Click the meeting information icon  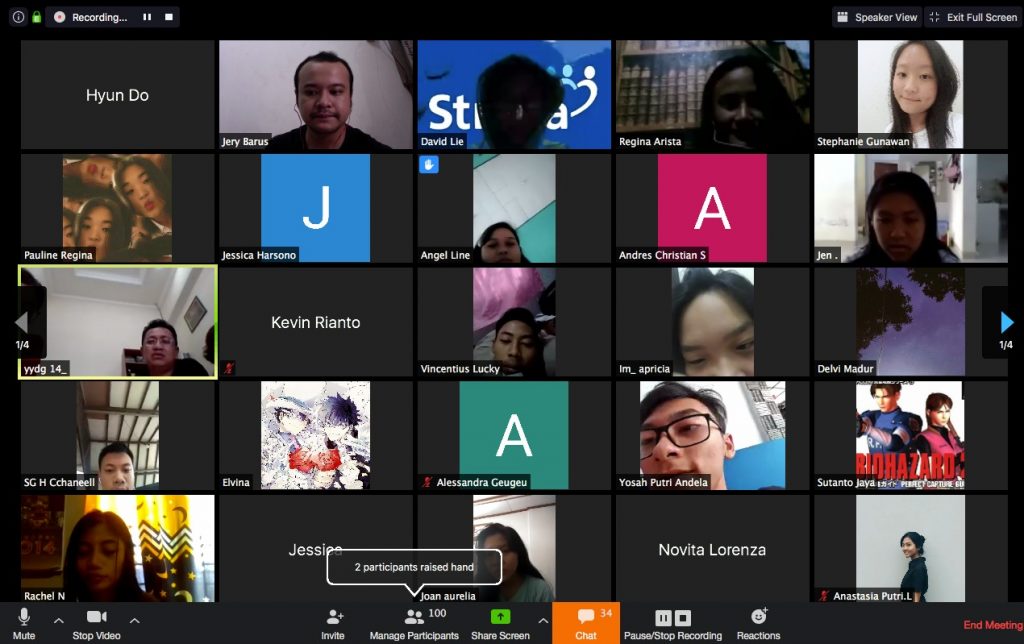coord(18,17)
